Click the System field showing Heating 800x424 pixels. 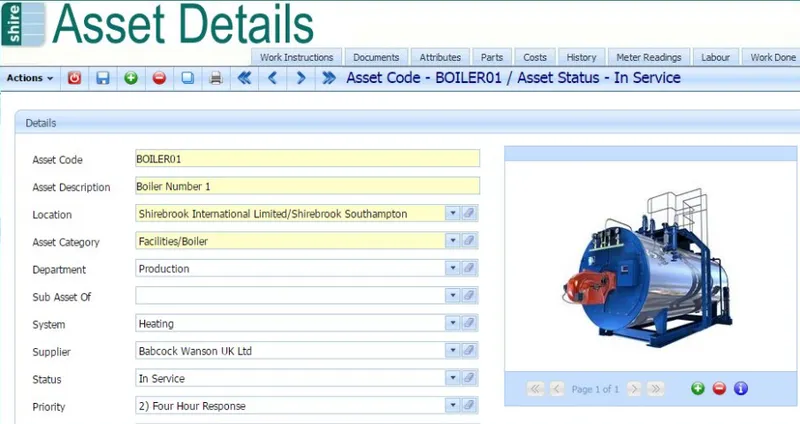(x=290, y=323)
